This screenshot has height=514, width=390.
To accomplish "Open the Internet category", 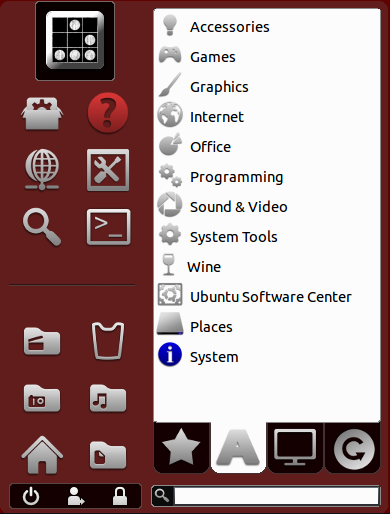I will tap(267, 117).
